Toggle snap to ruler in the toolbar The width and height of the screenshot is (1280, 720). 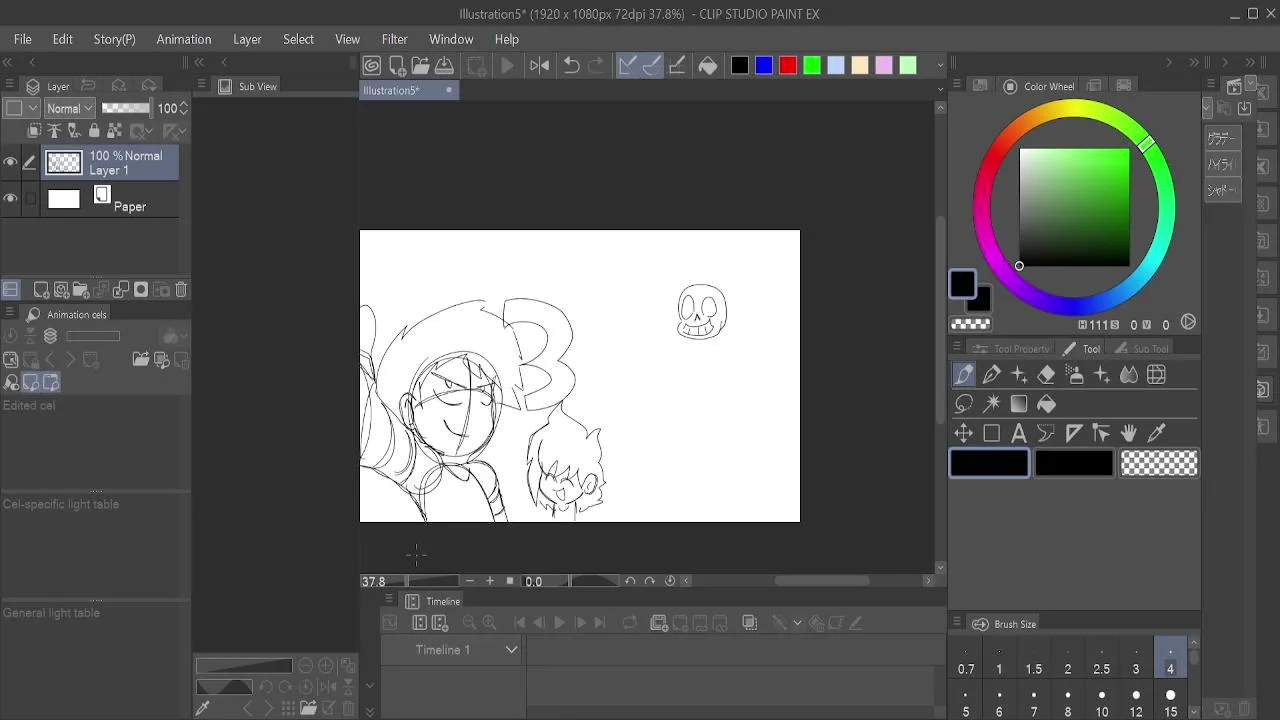[x=628, y=66]
